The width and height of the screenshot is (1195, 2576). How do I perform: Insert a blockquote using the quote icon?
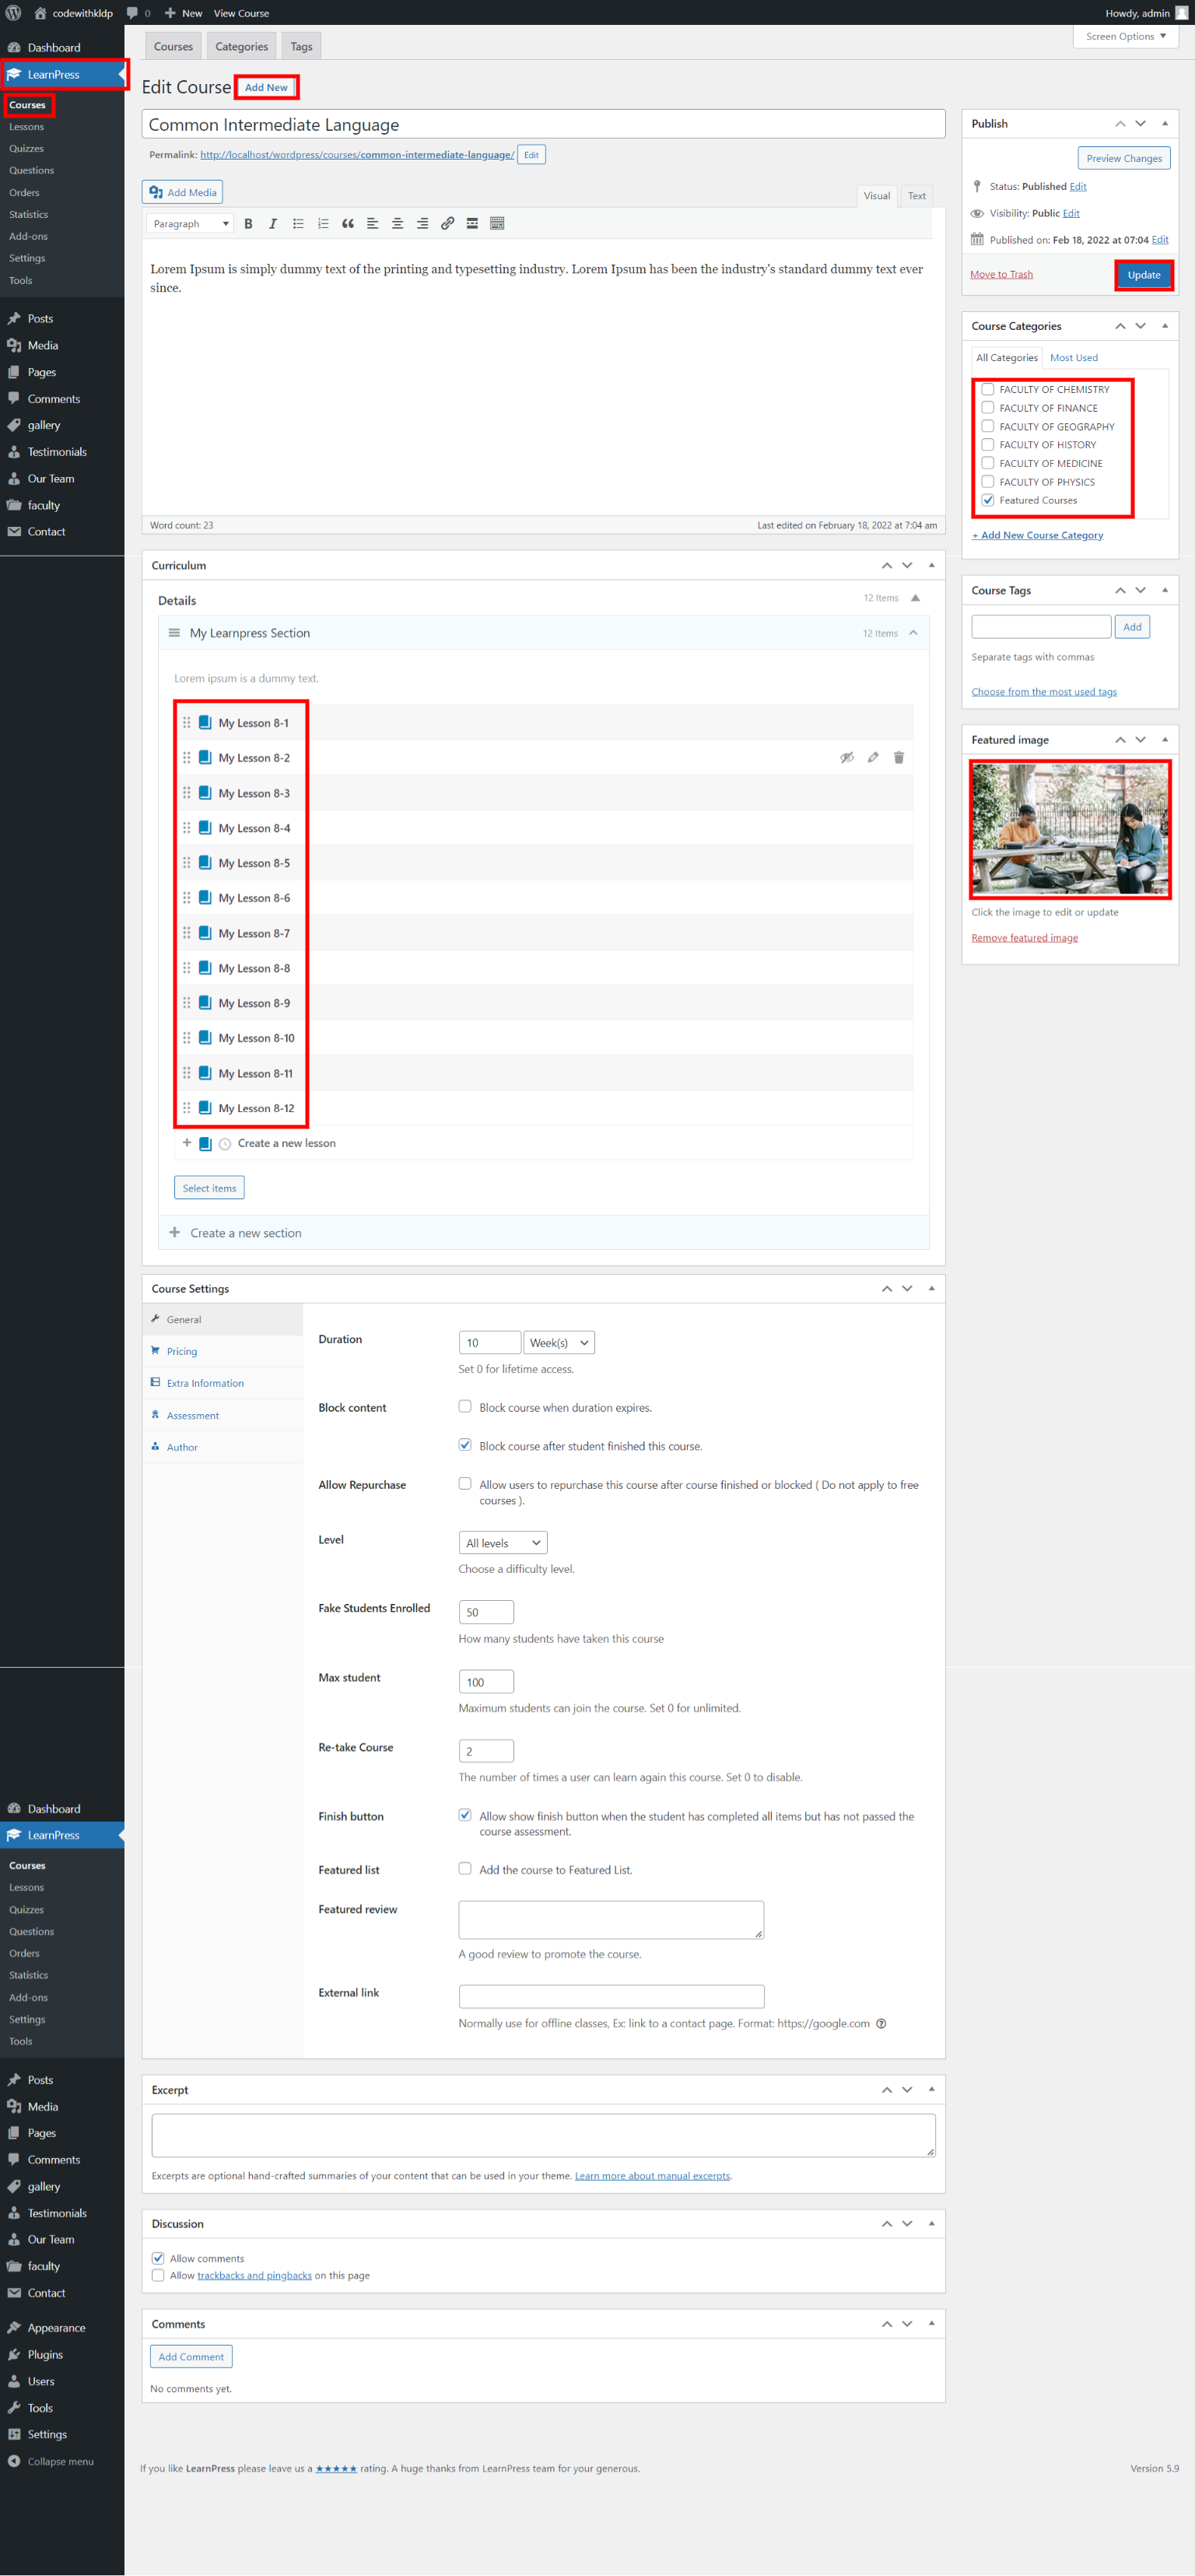coord(348,224)
